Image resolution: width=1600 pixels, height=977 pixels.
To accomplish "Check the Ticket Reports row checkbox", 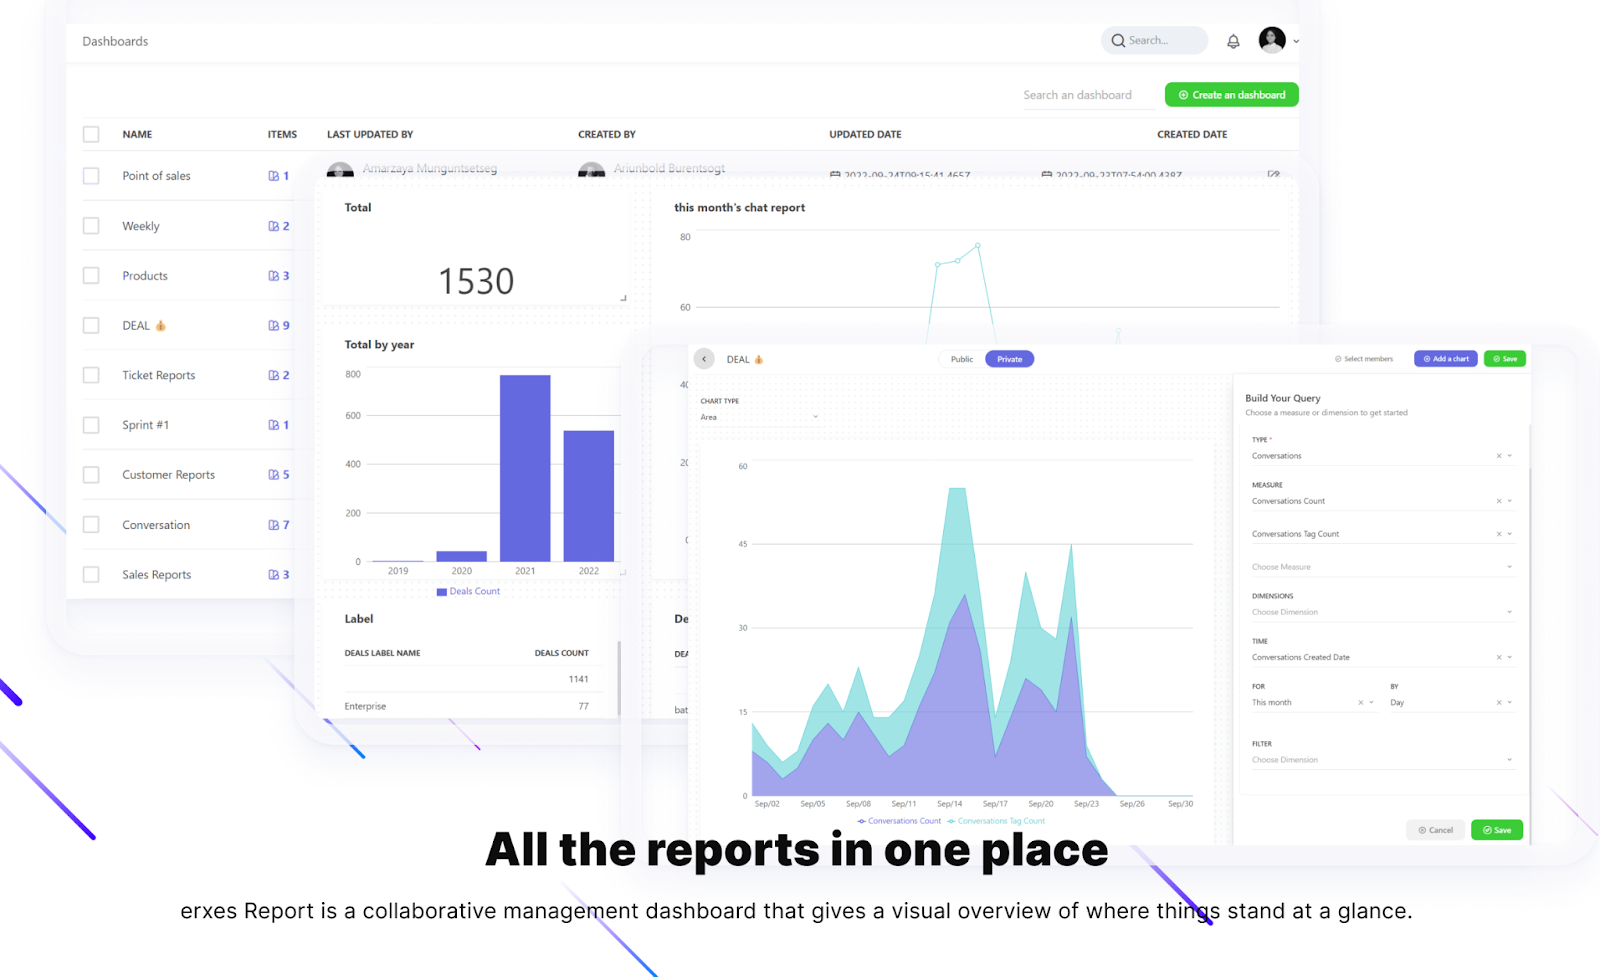I will point(91,376).
